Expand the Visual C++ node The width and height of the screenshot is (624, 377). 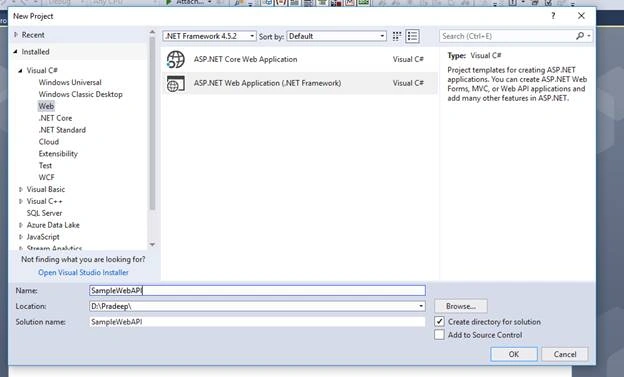click(21, 201)
